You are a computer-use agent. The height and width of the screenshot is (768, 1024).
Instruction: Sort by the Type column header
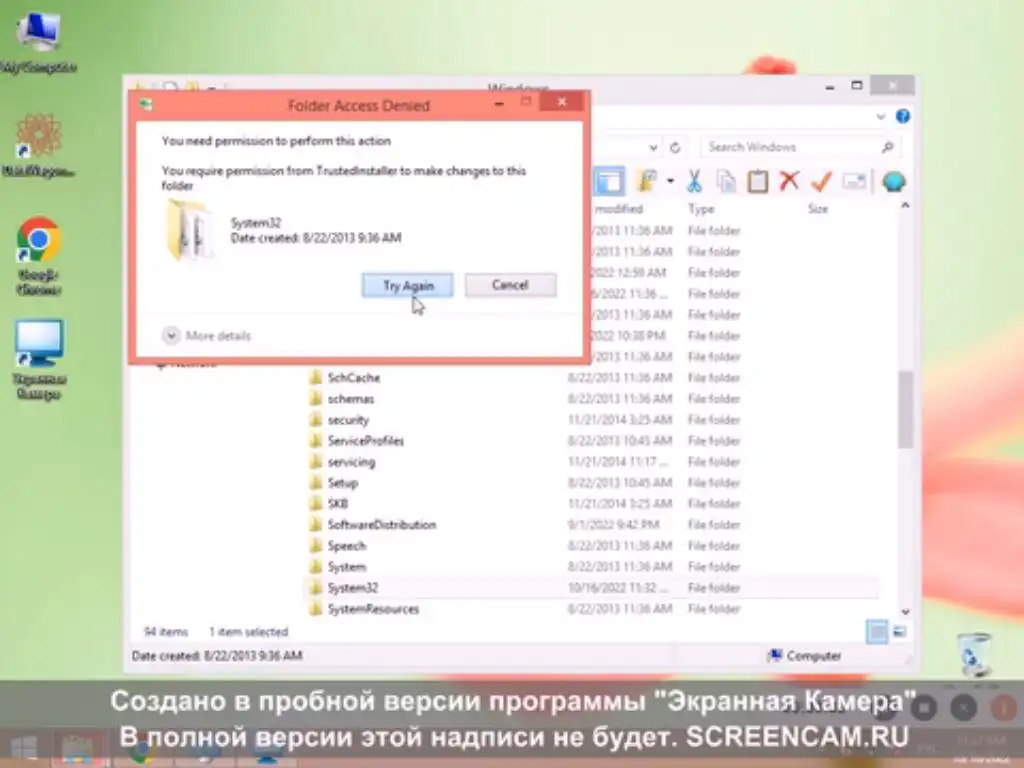click(x=701, y=209)
